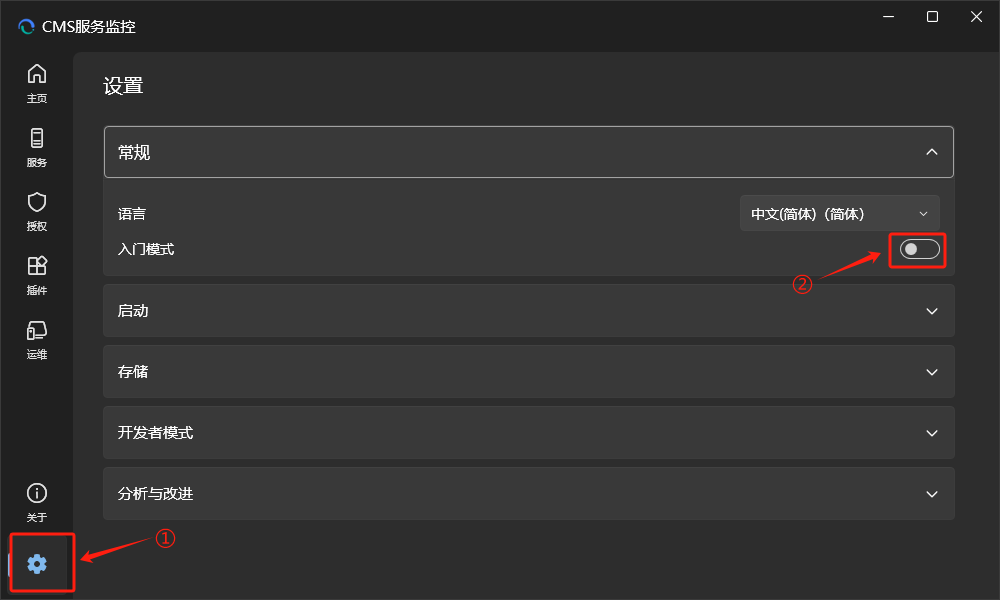1000x600 pixels.
Task: Open the 主页 home icon
Action: [x=37, y=74]
